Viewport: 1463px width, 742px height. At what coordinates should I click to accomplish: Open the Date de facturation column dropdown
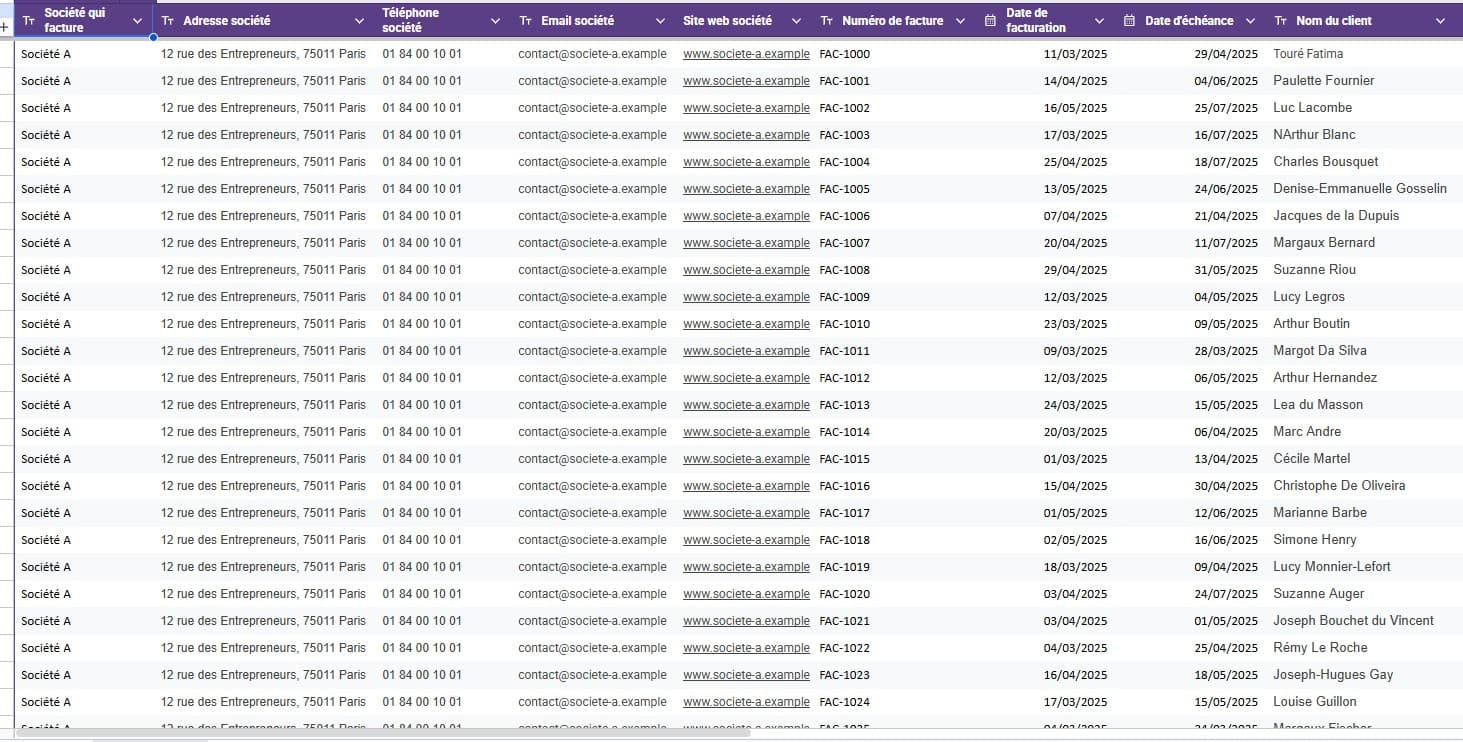[1099, 21]
